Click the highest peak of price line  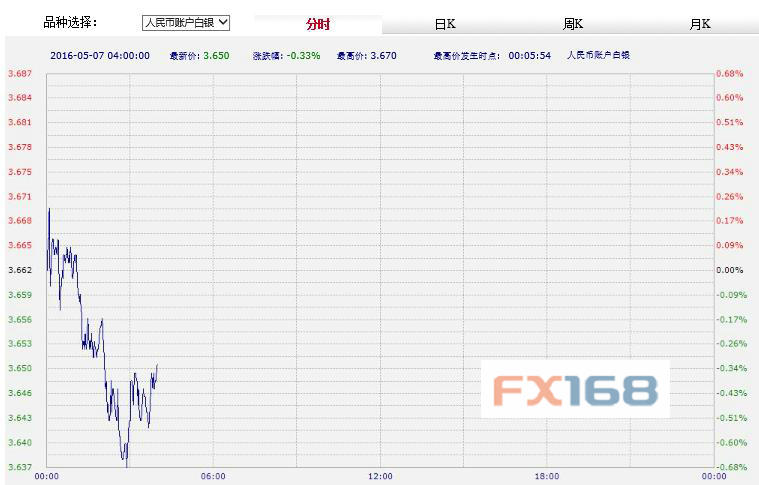tap(49, 209)
